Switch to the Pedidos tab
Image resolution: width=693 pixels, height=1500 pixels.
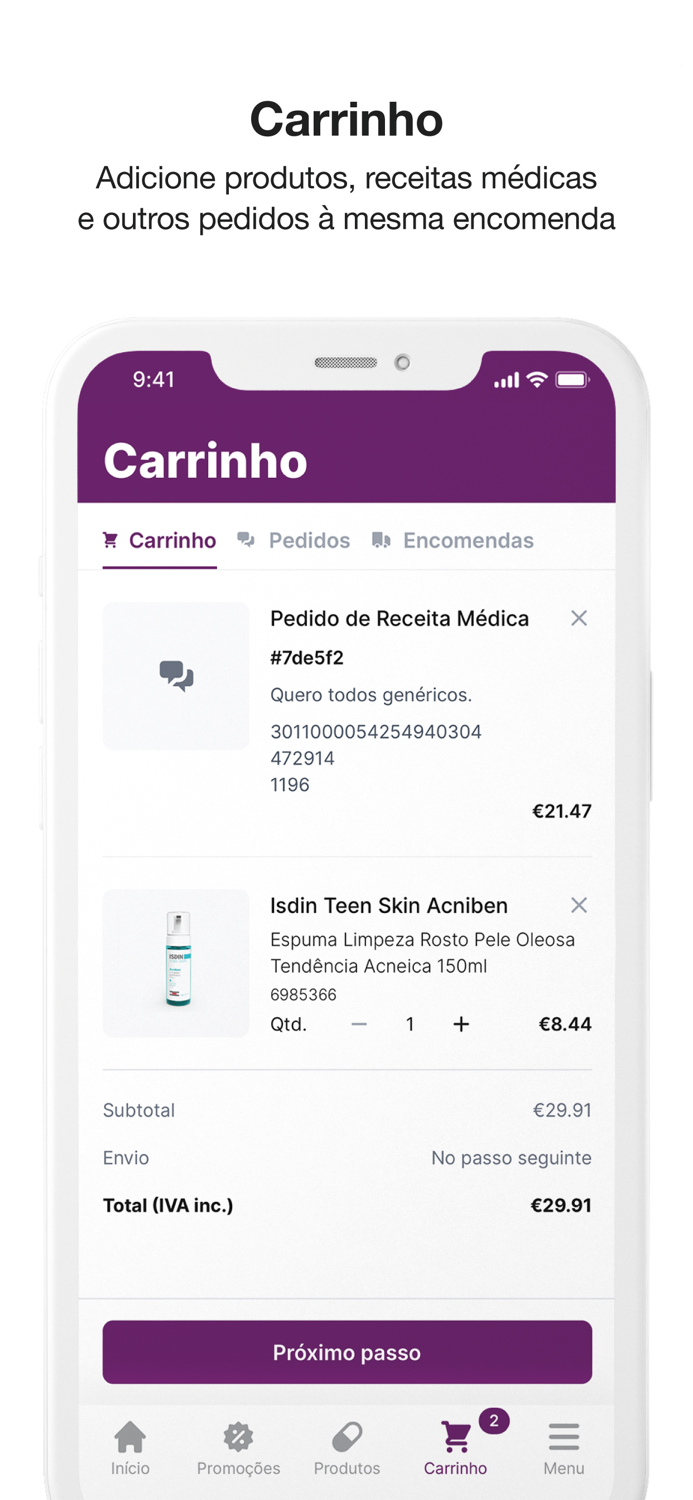click(309, 540)
